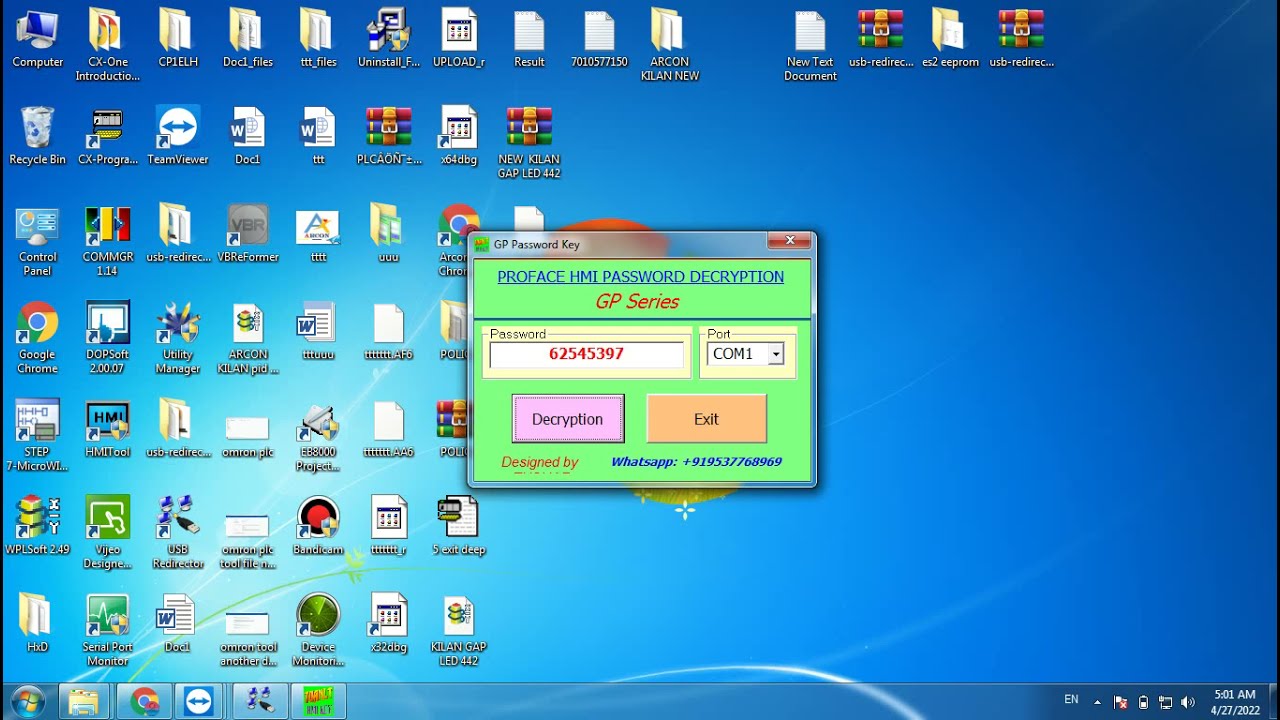Open Chrome from the taskbar
This screenshot has height=720, width=1280.
[x=144, y=701]
